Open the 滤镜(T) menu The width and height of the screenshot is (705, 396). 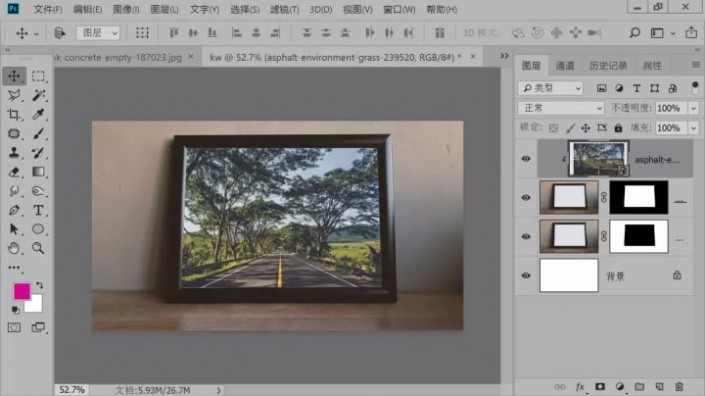pos(284,9)
